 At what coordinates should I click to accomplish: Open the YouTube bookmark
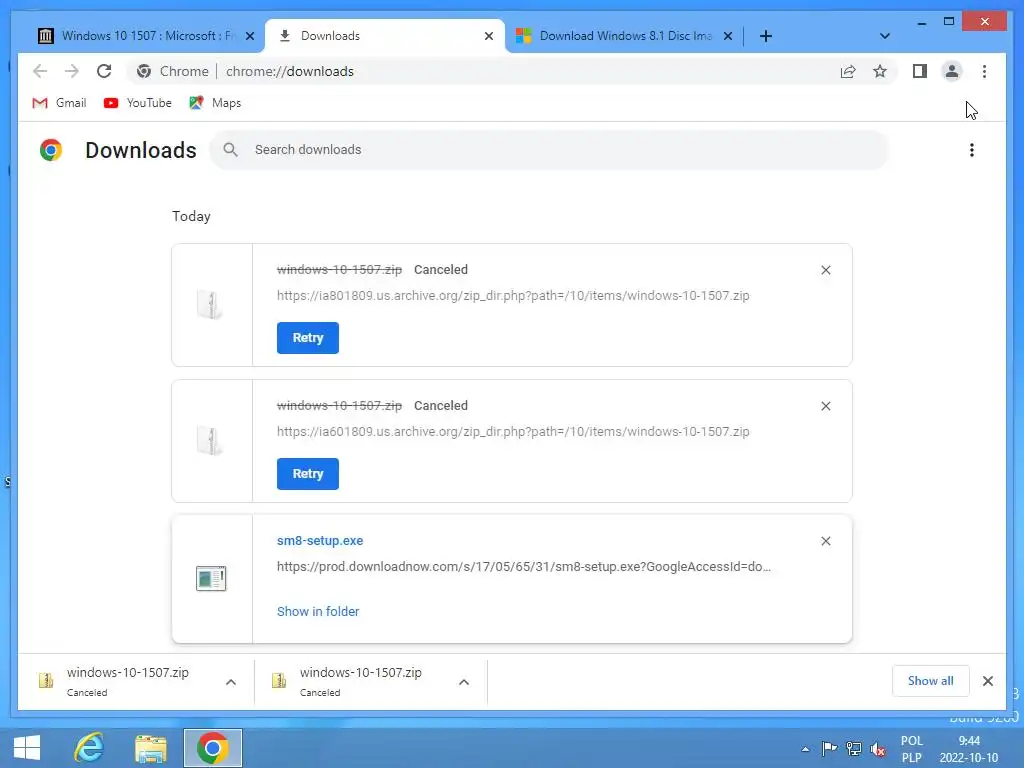coord(138,103)
